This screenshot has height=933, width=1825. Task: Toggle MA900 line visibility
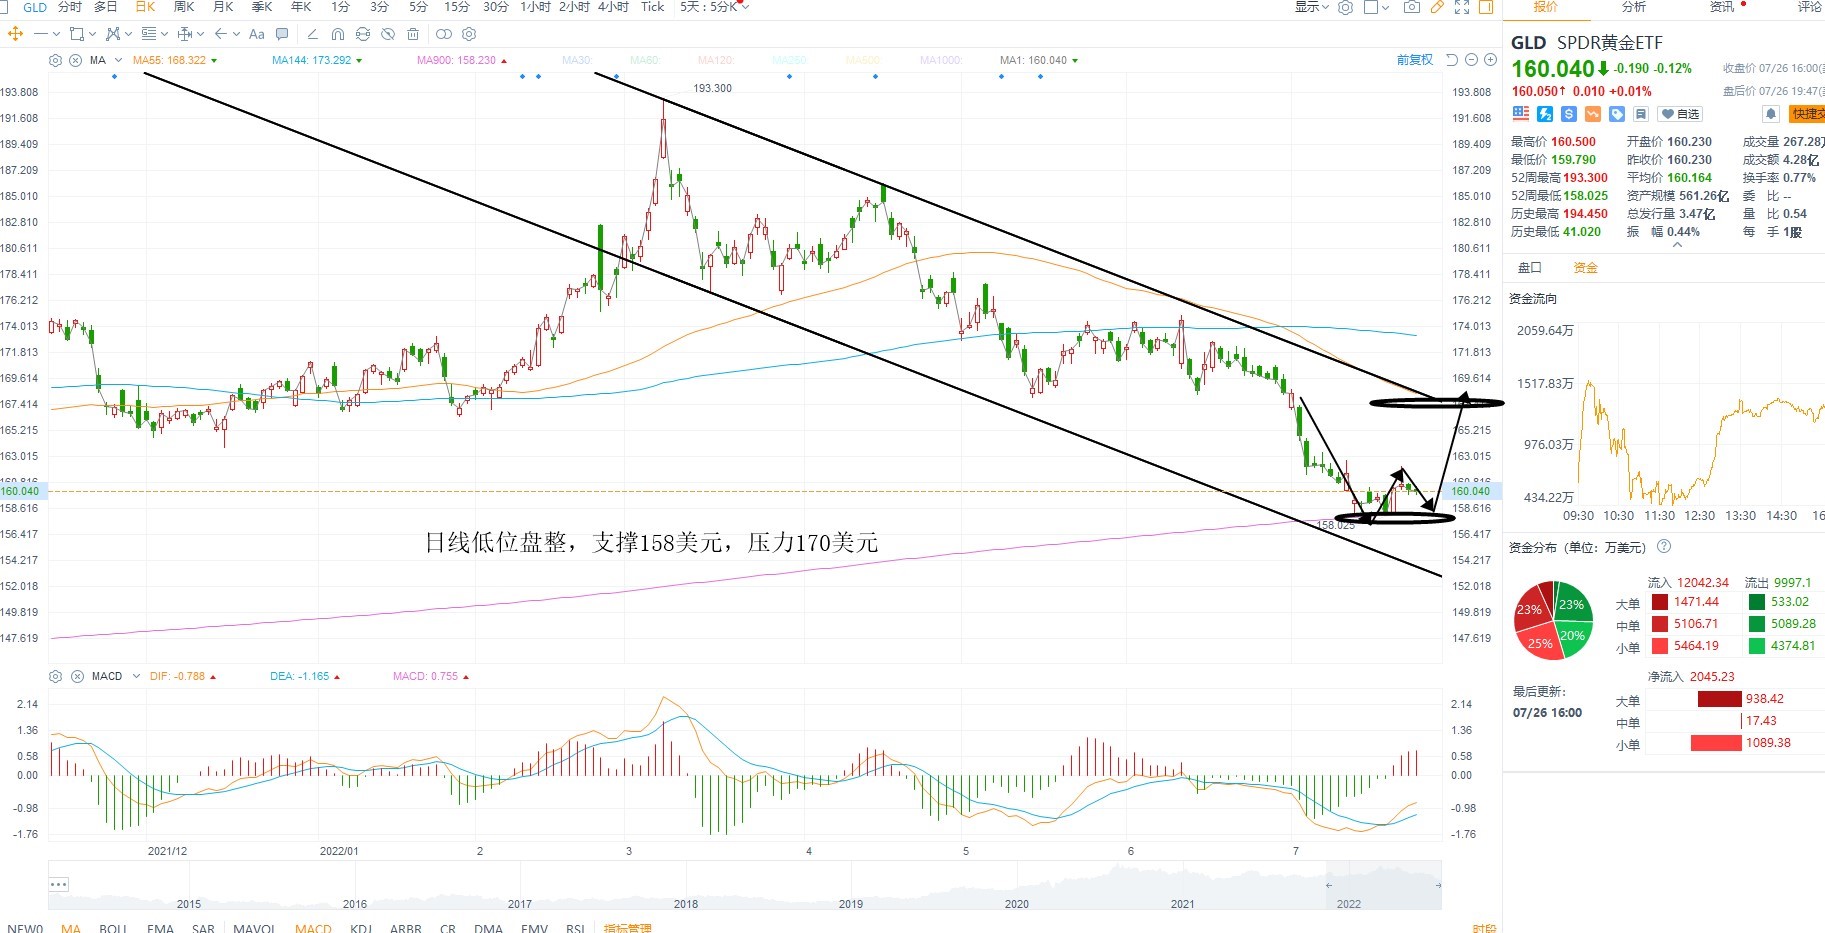(461, 60)
